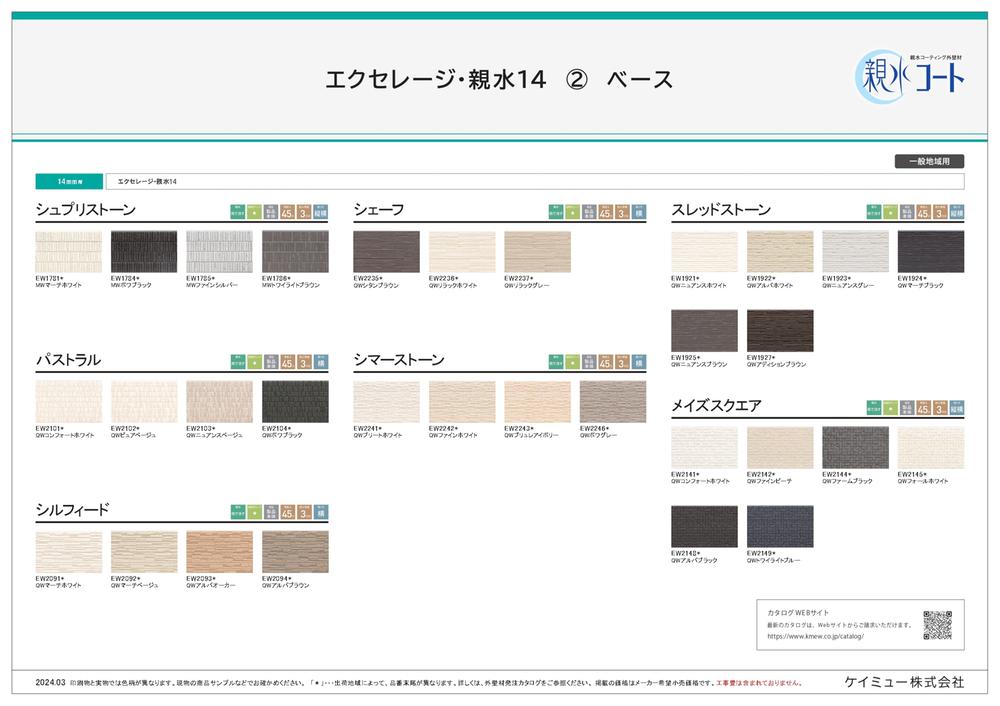Click the EW1927 QWアディションブラウン sample thumbnail
1000x706 pixels.
click(780, 330)
